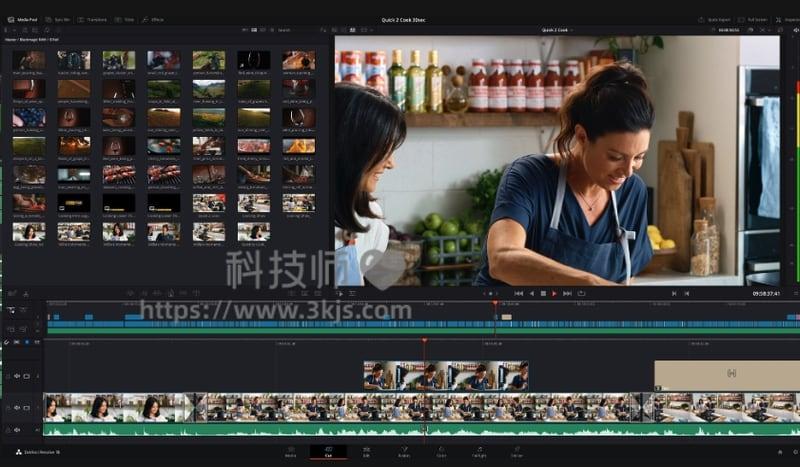800x467 pixels.
Task: Select the blueberries clip thumbnail
Action: (29, 117)
